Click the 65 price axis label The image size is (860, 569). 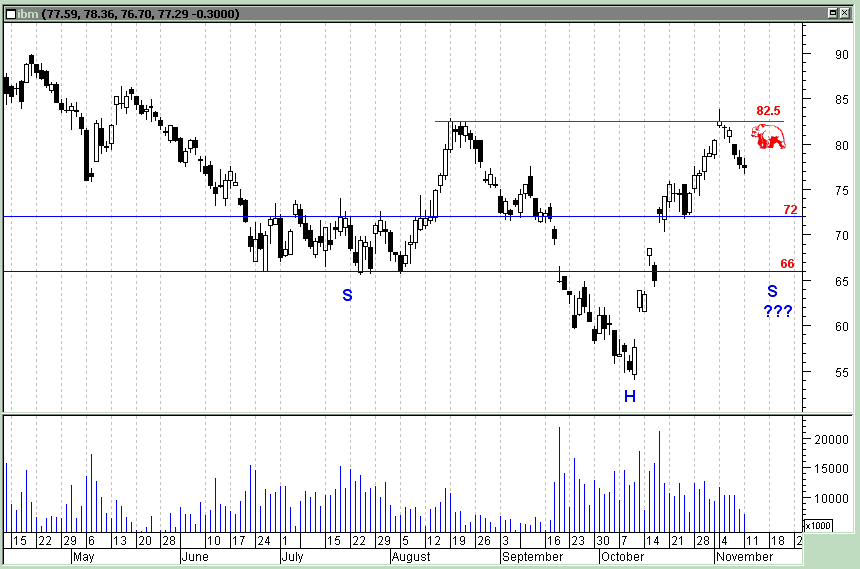coord(841,281)
